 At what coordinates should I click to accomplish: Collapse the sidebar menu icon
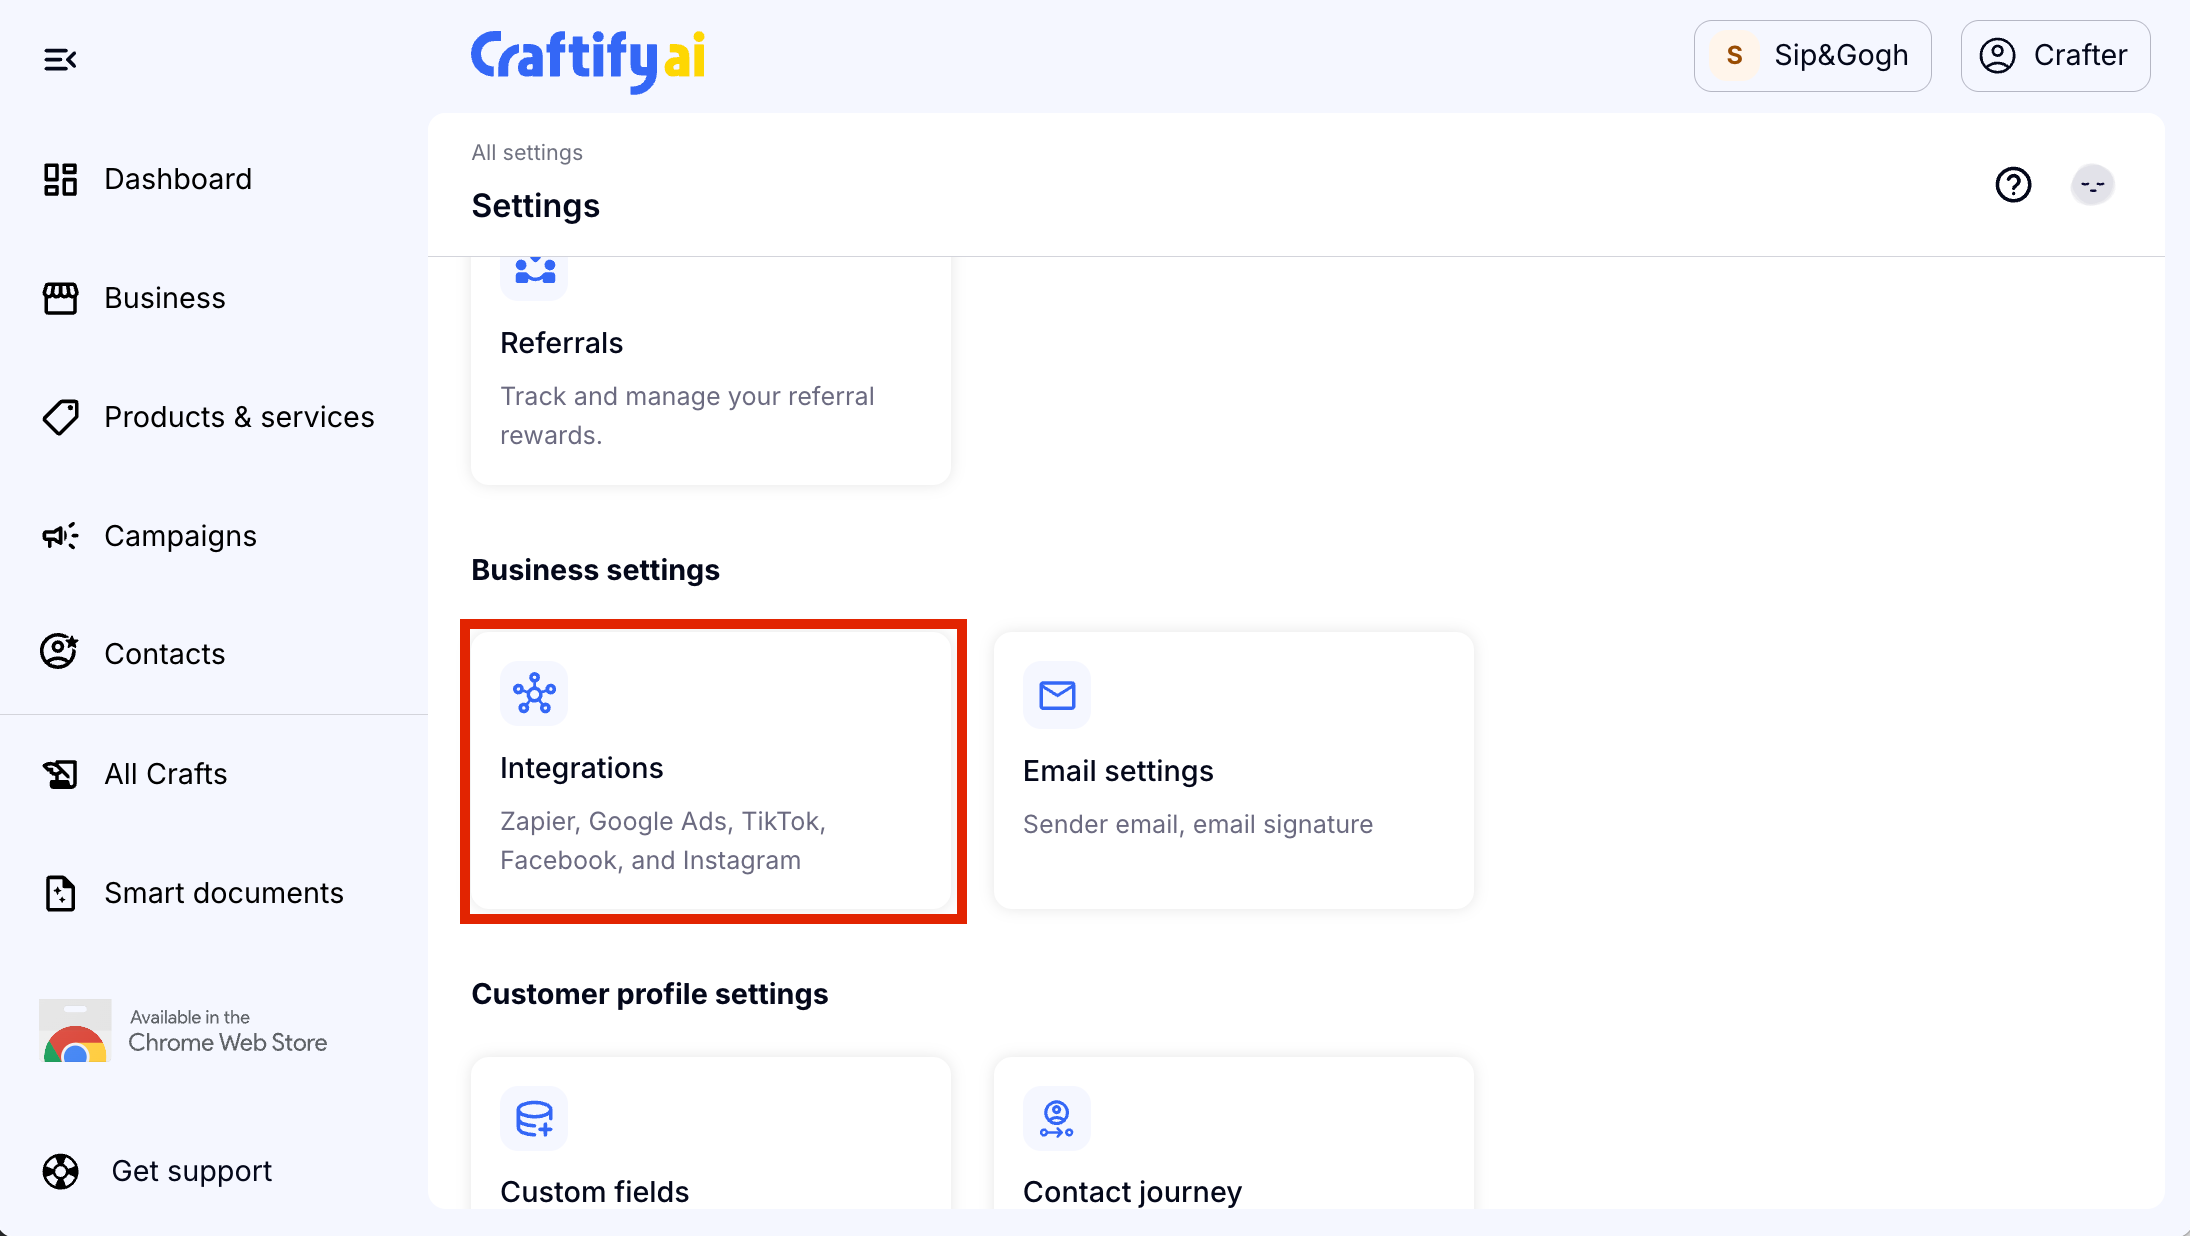point(60,60)
